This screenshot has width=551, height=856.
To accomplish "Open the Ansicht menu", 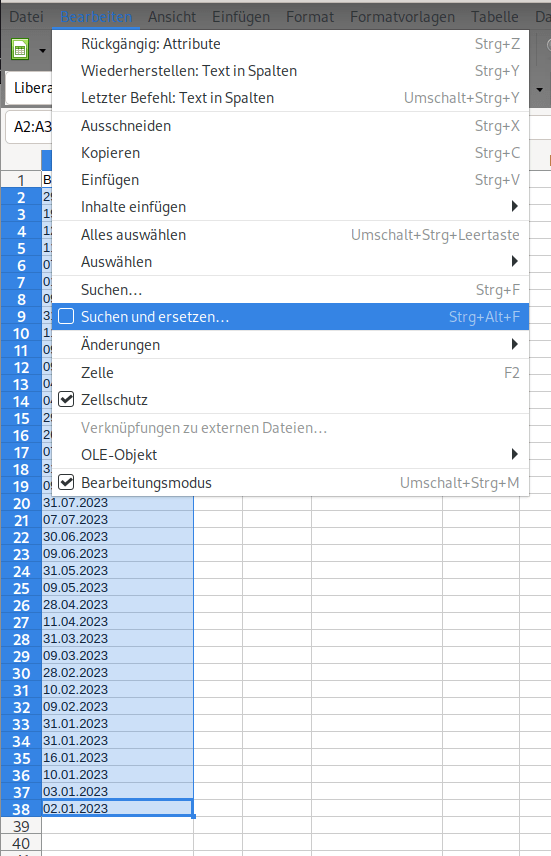I will (x=172, y=17).
